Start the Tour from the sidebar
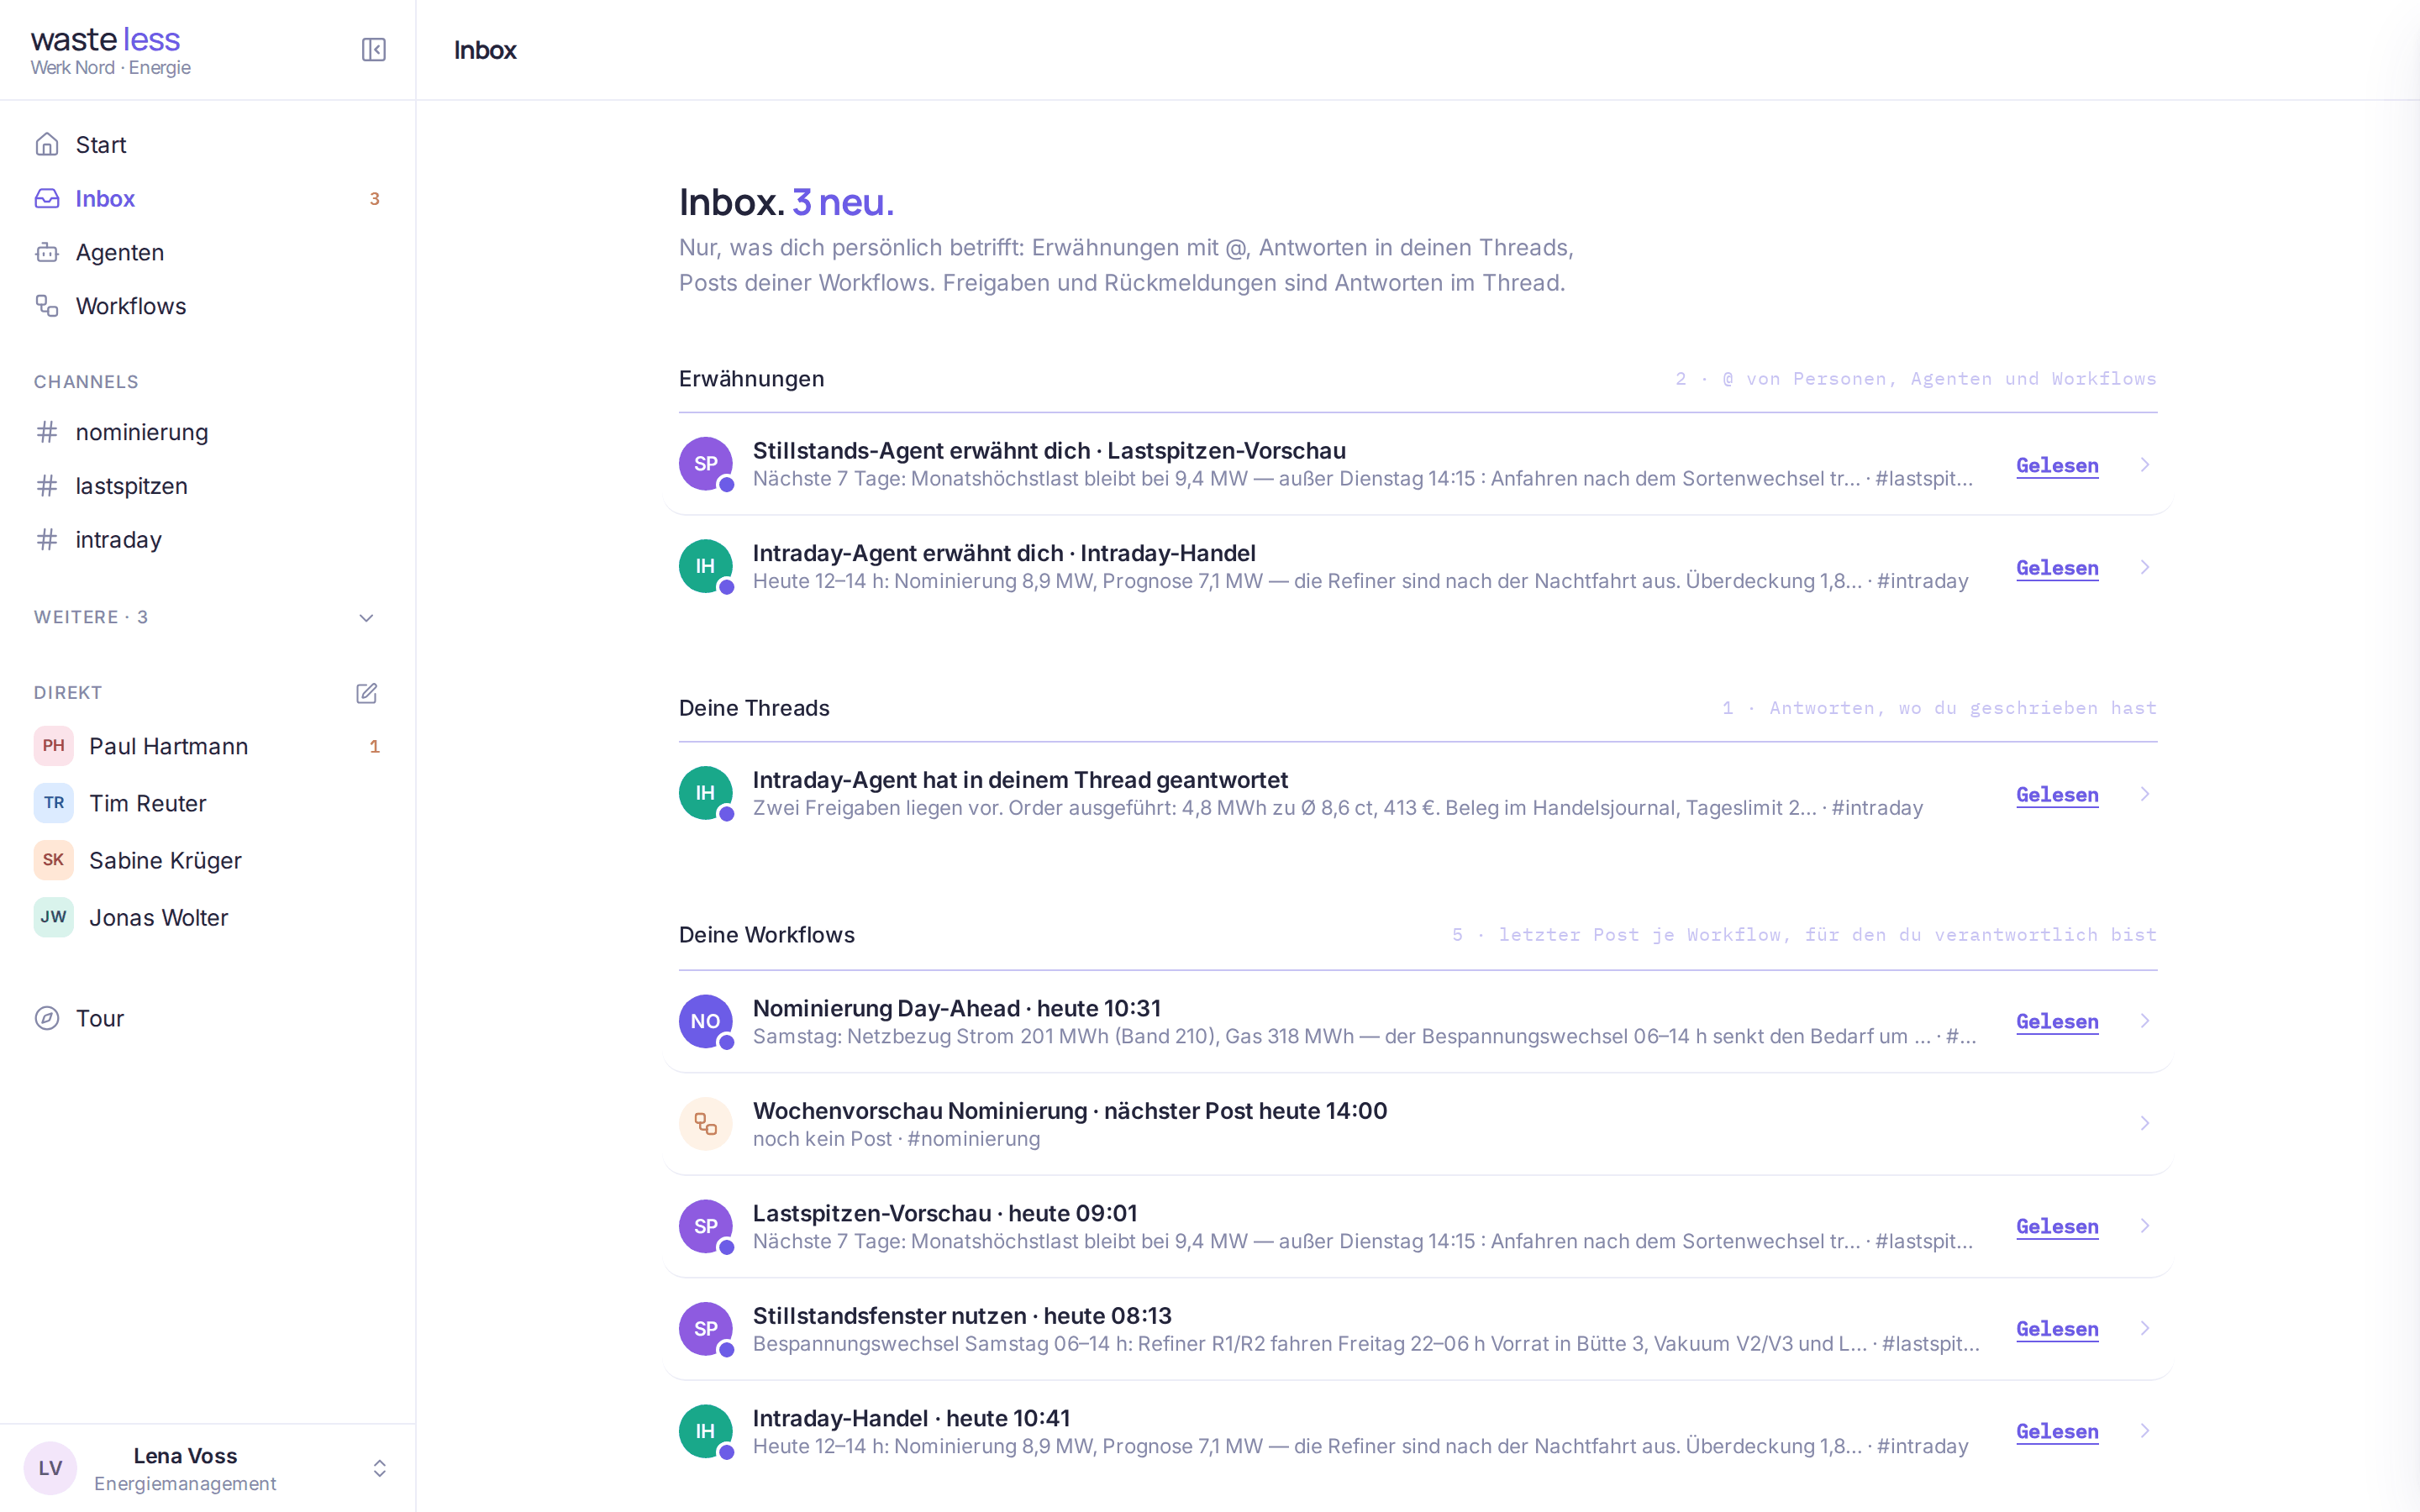 [x=206, y=1018]
